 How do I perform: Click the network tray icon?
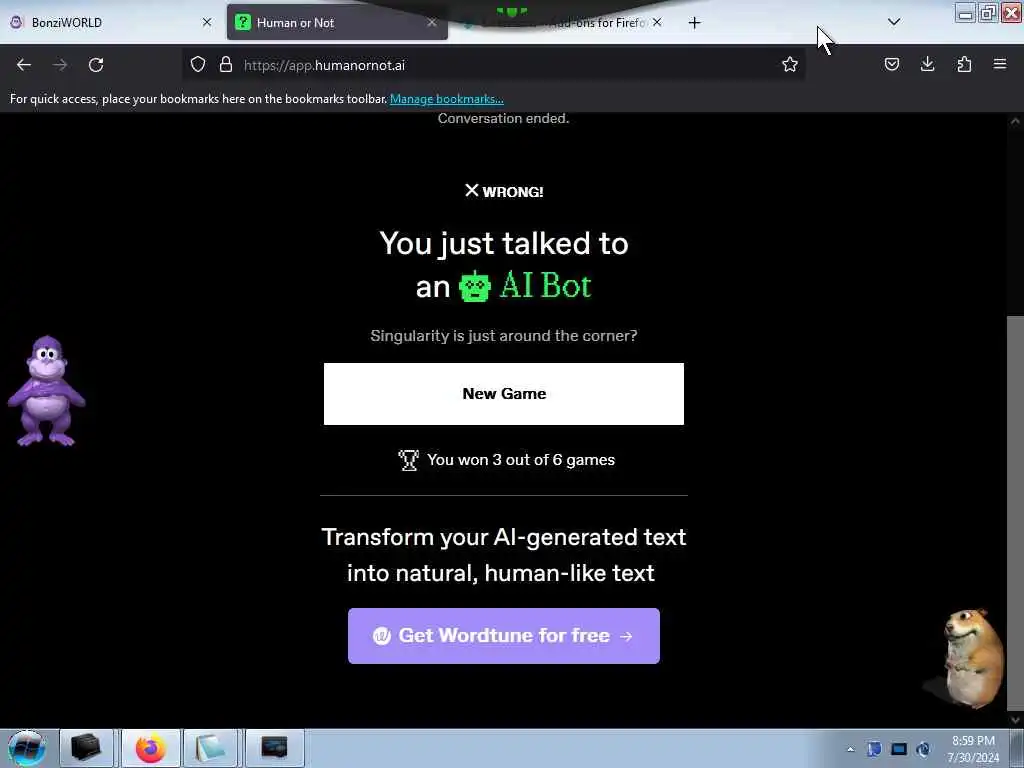[899, 749]
